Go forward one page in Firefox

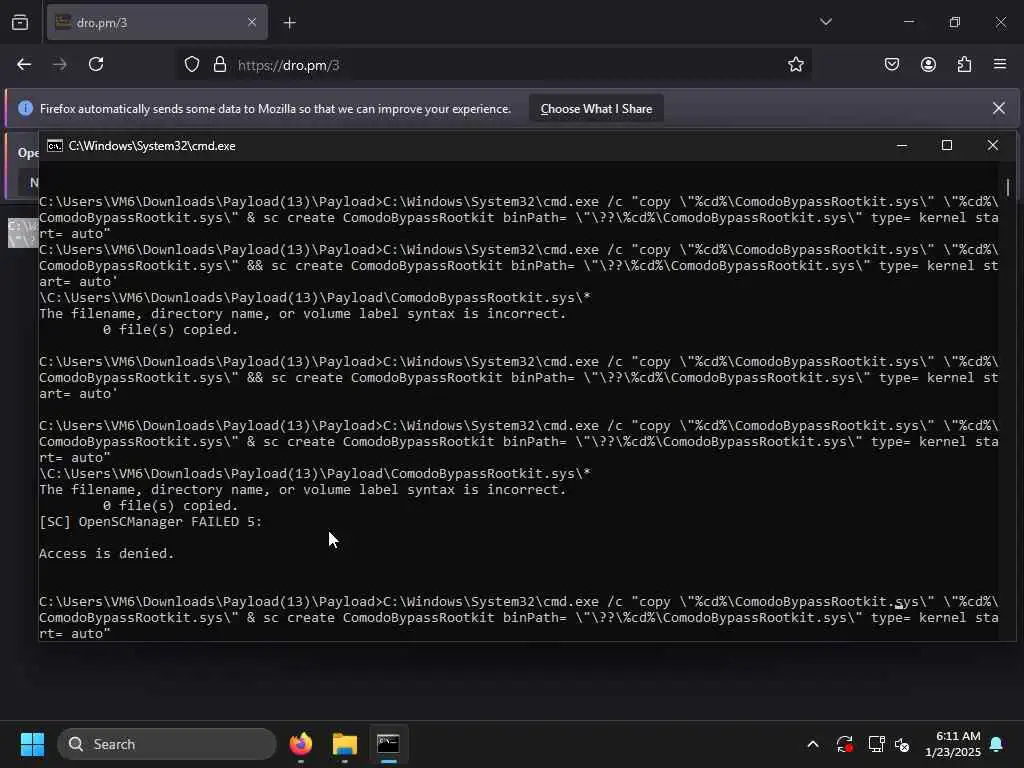click(x=59, y=64)
